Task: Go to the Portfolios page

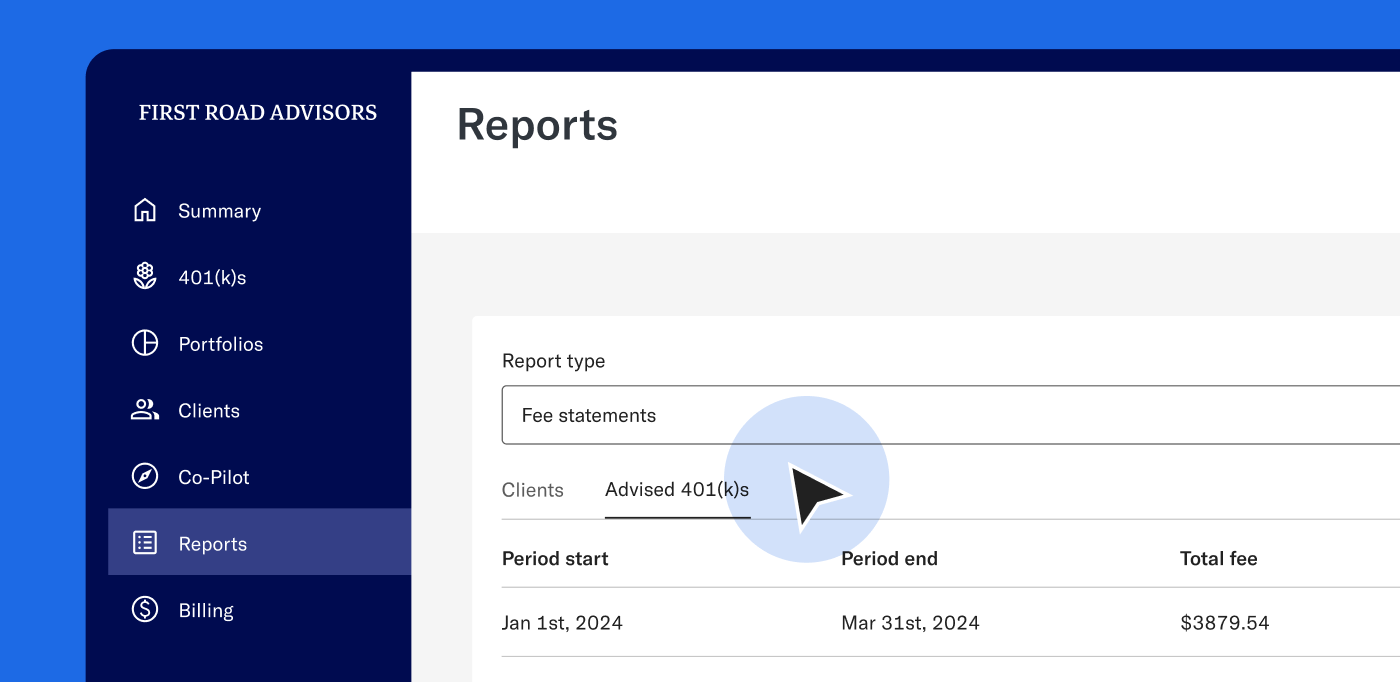Action: point(221,343)
